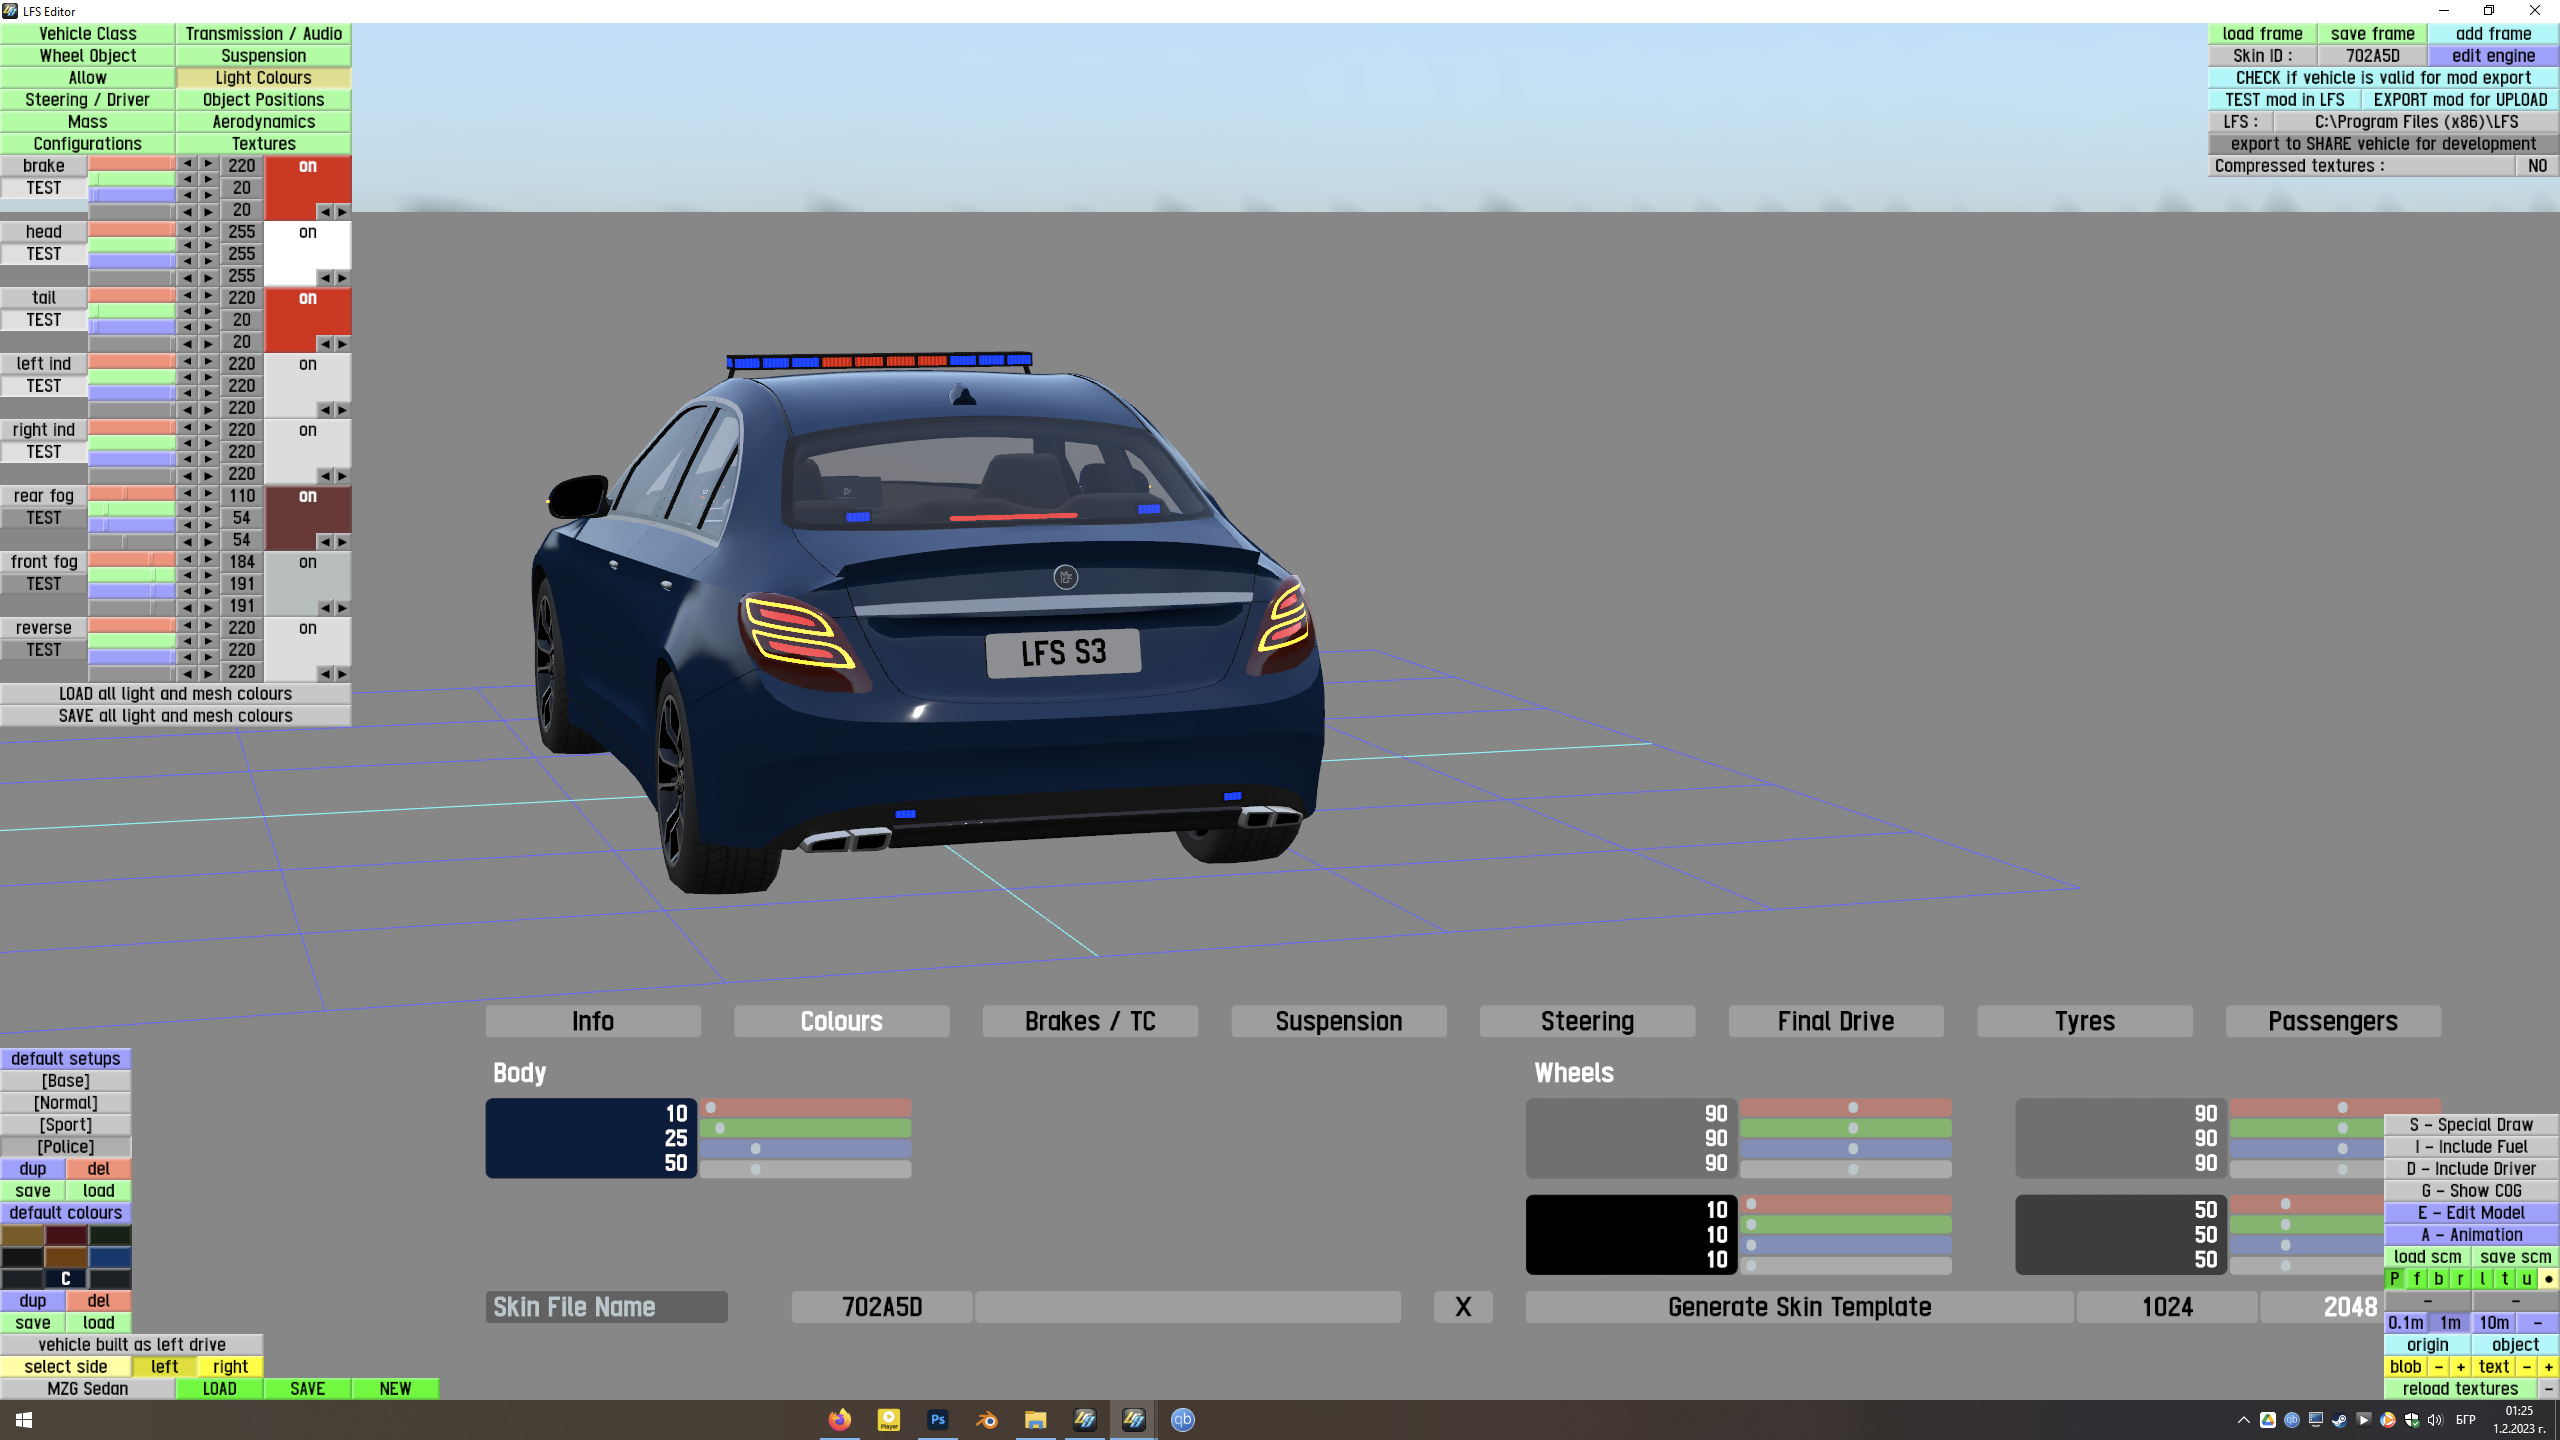Toggle the brake light 'on' preview
This screenshot has height=1440, width=2560.
pyautogui.click(x=307, y=167)
